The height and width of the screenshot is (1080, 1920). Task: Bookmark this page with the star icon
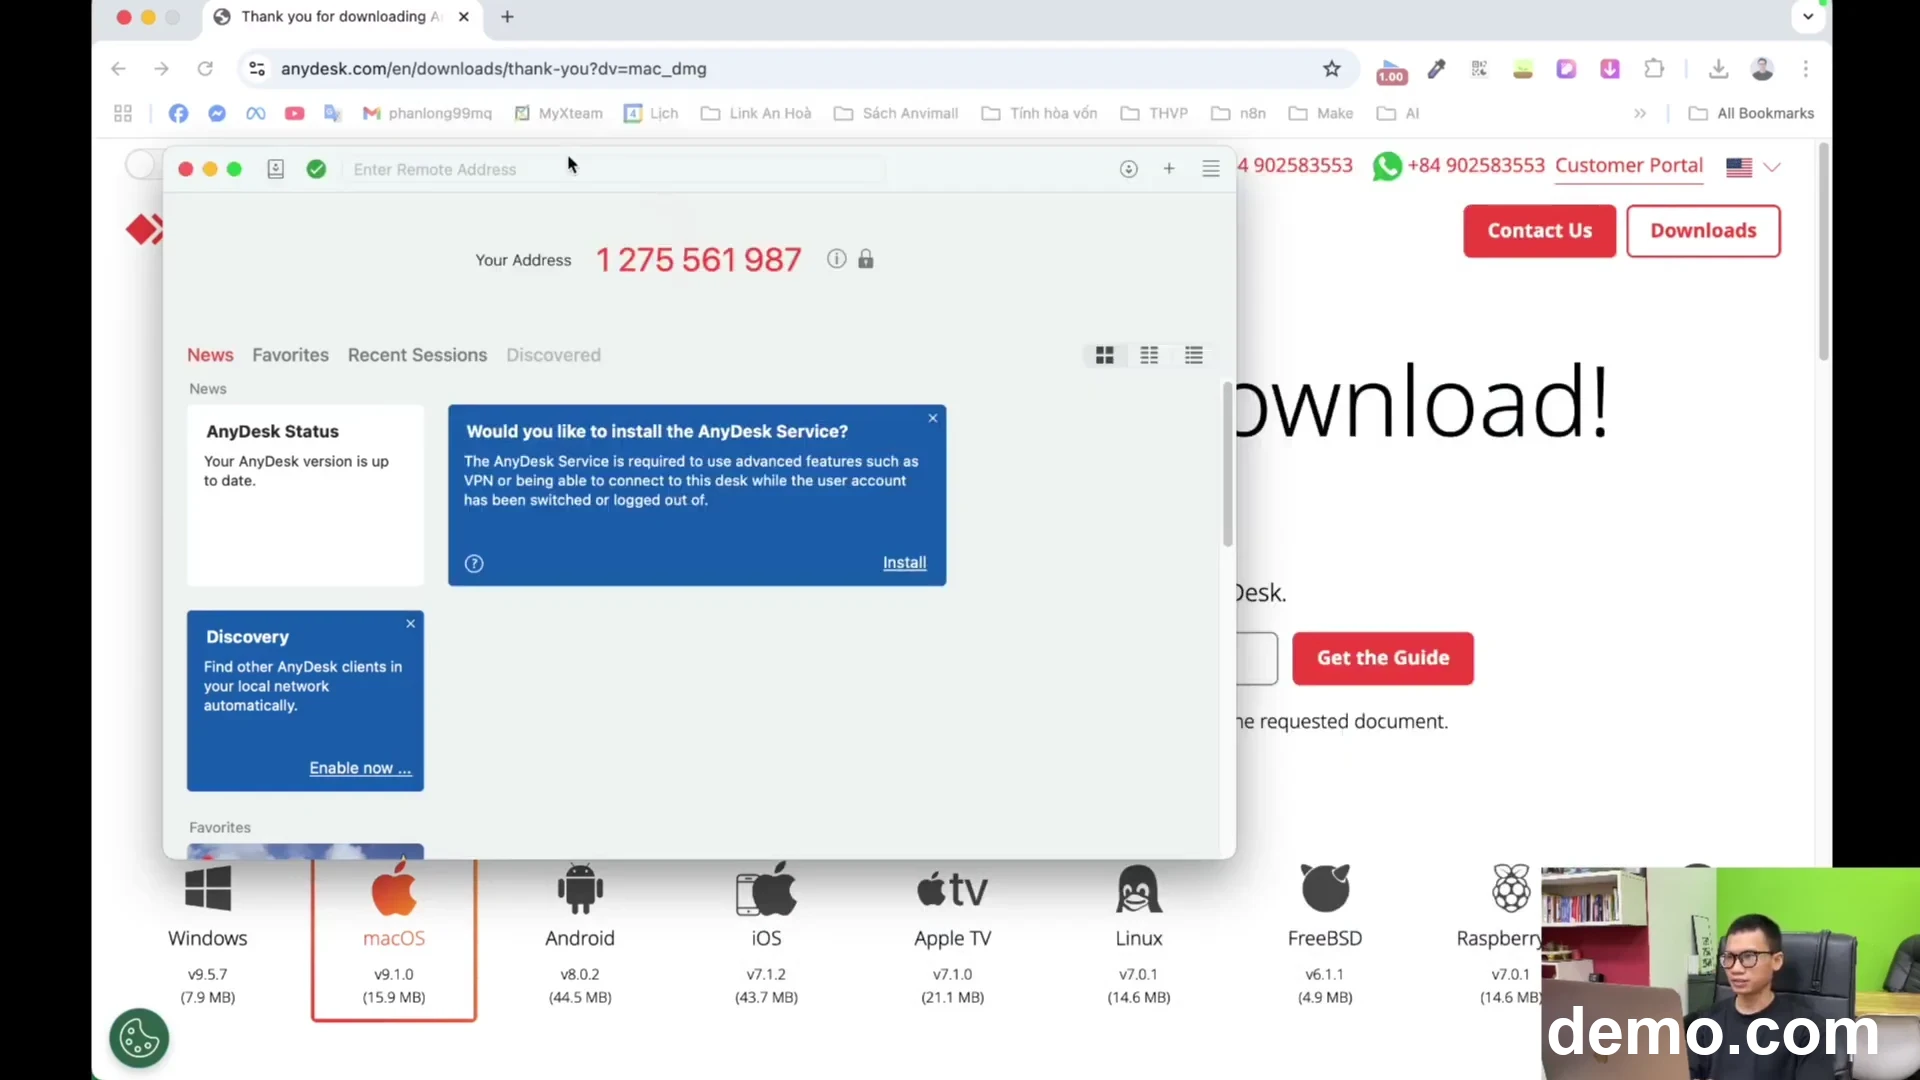[x=1332, y=69]
